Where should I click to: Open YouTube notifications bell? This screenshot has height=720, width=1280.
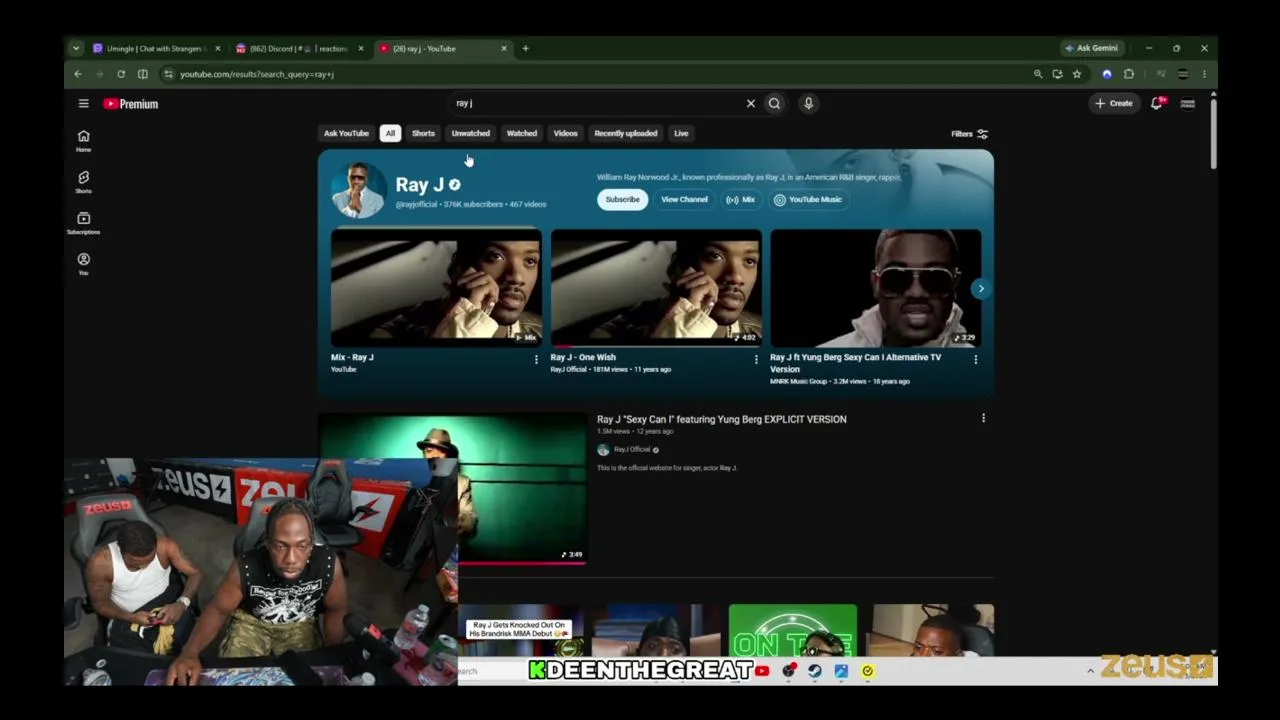click(x=1157, y=103)
